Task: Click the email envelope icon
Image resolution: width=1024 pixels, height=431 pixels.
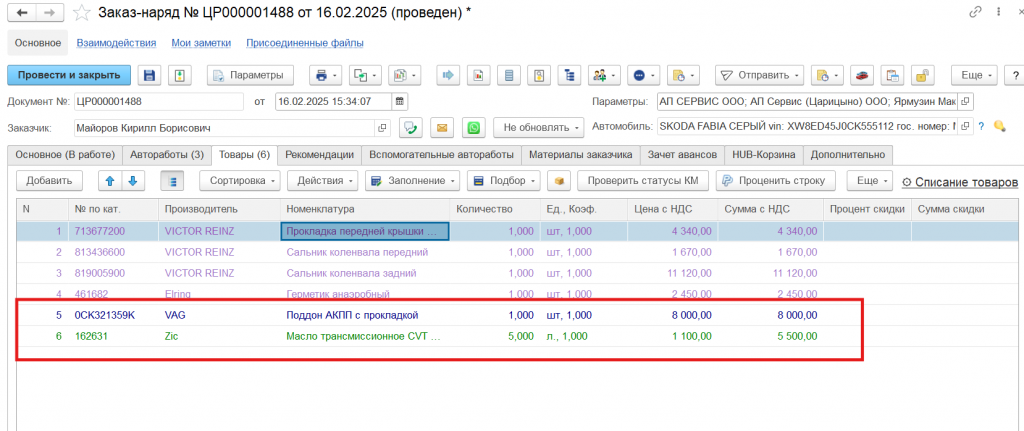Action: pyautogui.click(x=441, y=128)
